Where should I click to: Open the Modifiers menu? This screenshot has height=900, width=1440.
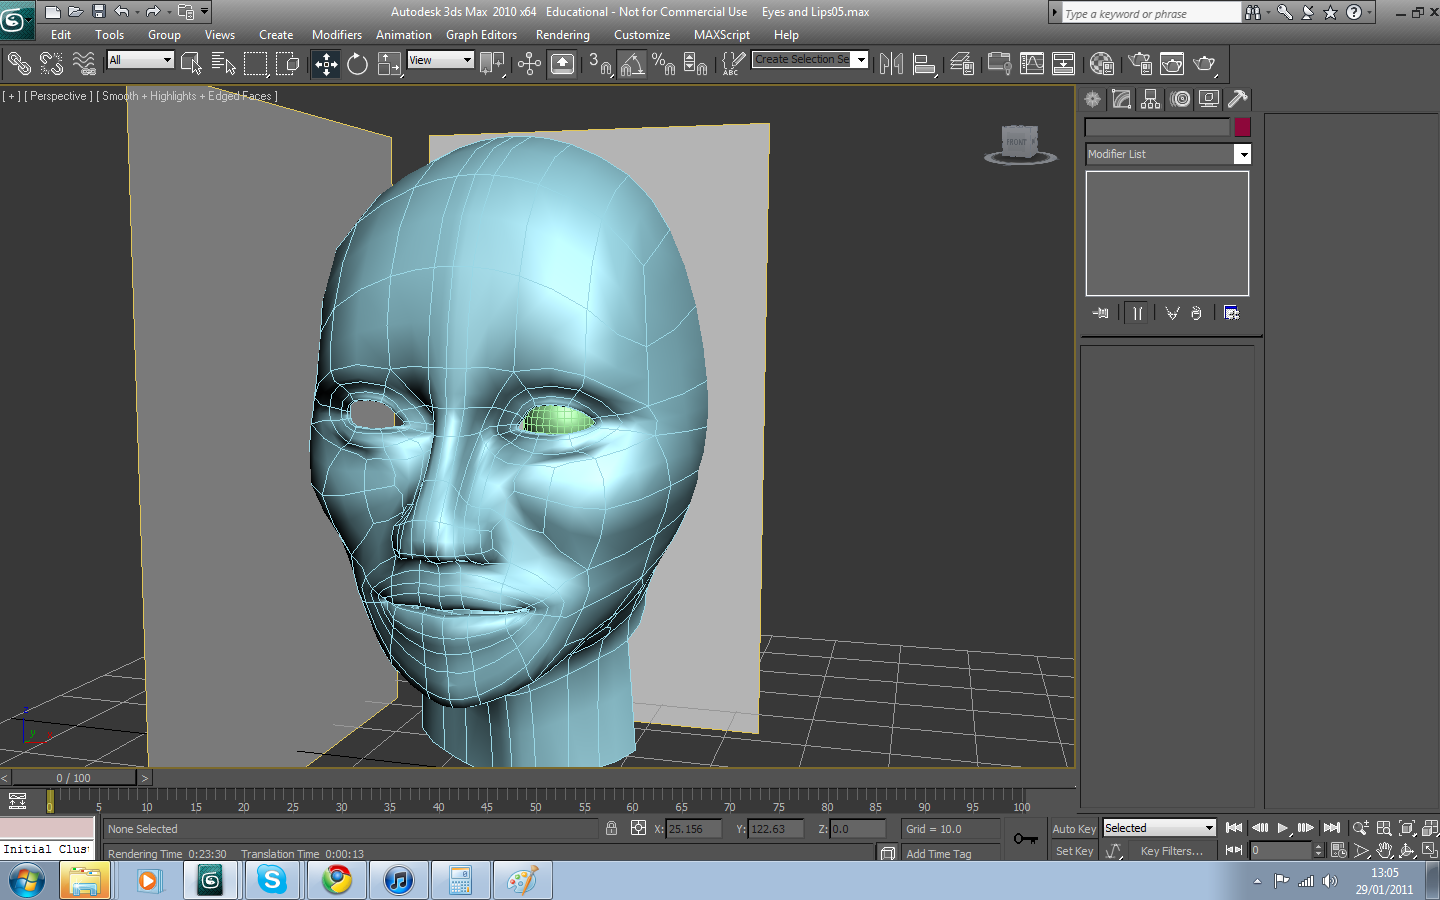336,34
